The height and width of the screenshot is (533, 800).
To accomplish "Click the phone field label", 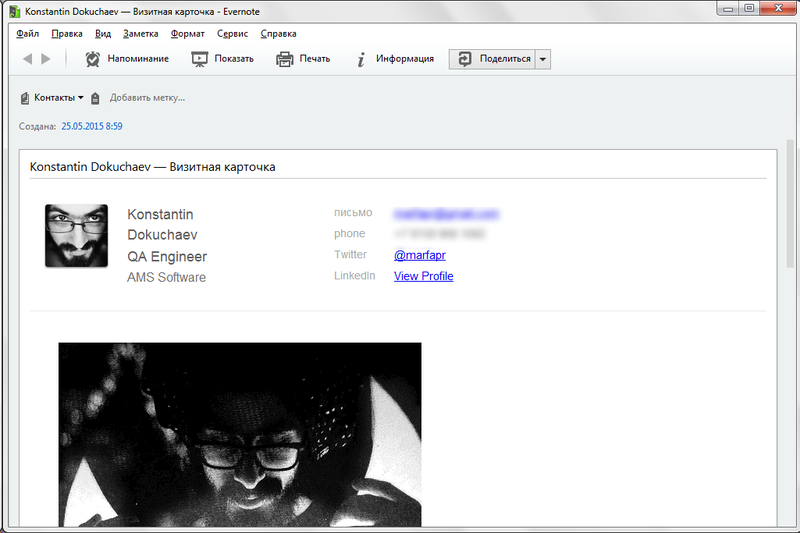I will coord(349,234).
